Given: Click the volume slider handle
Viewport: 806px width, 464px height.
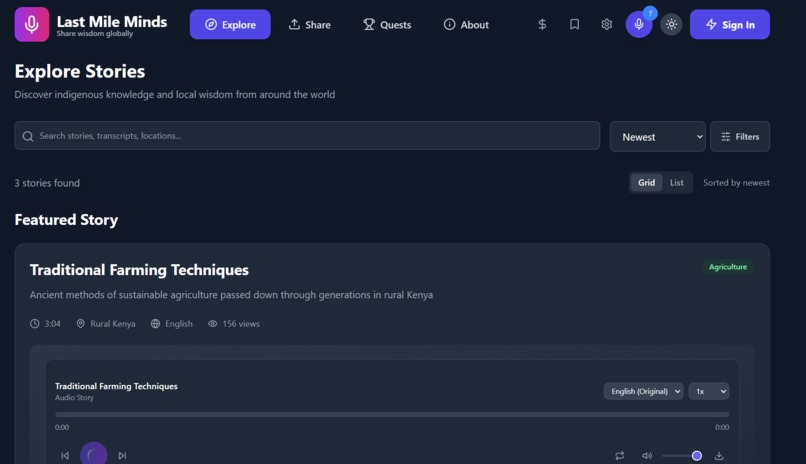Looking at the screenshot, I should [697, 455].
